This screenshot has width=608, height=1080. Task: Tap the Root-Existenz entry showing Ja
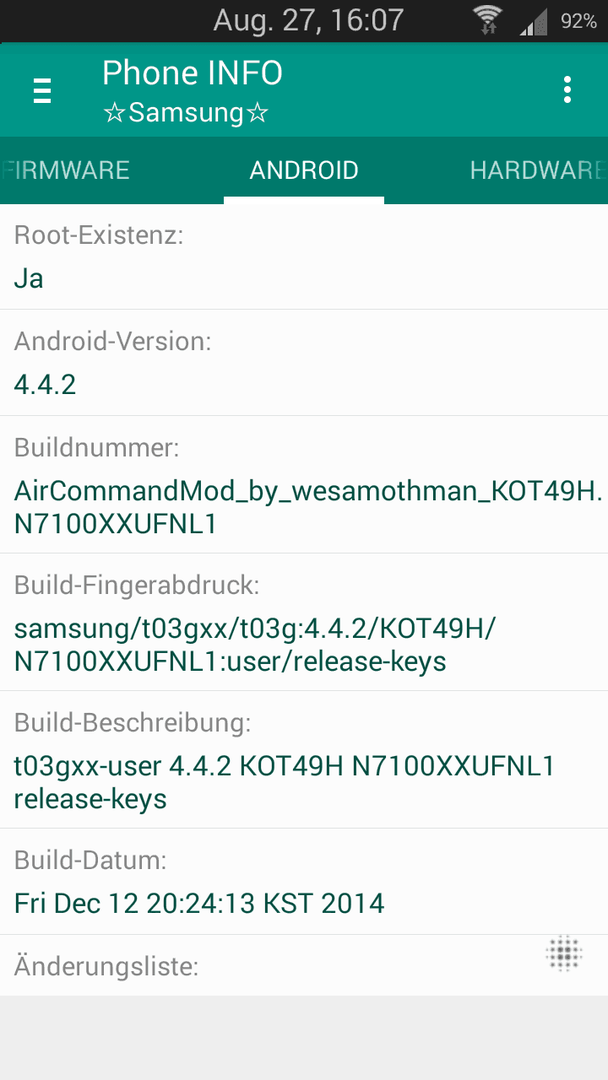coord(304,257)
